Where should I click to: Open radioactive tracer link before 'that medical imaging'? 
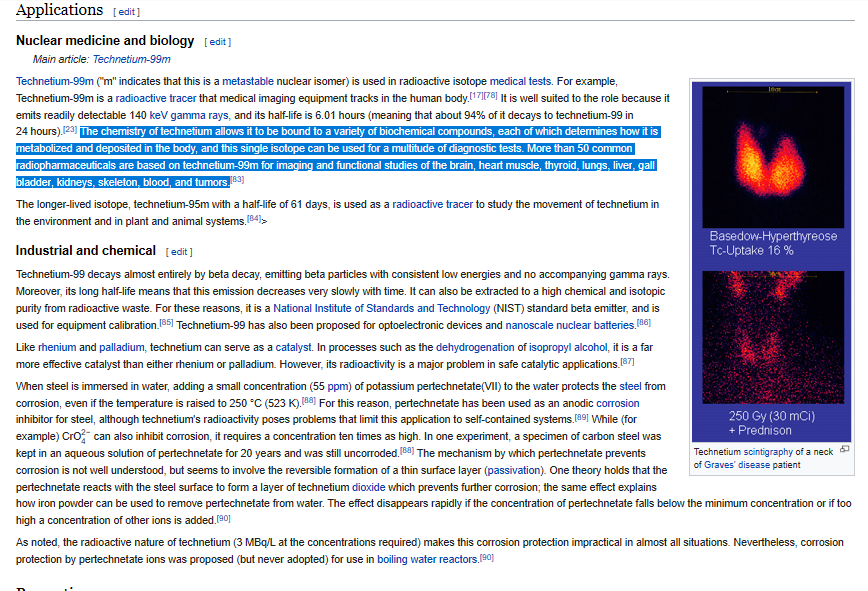[x=156, y=98]
